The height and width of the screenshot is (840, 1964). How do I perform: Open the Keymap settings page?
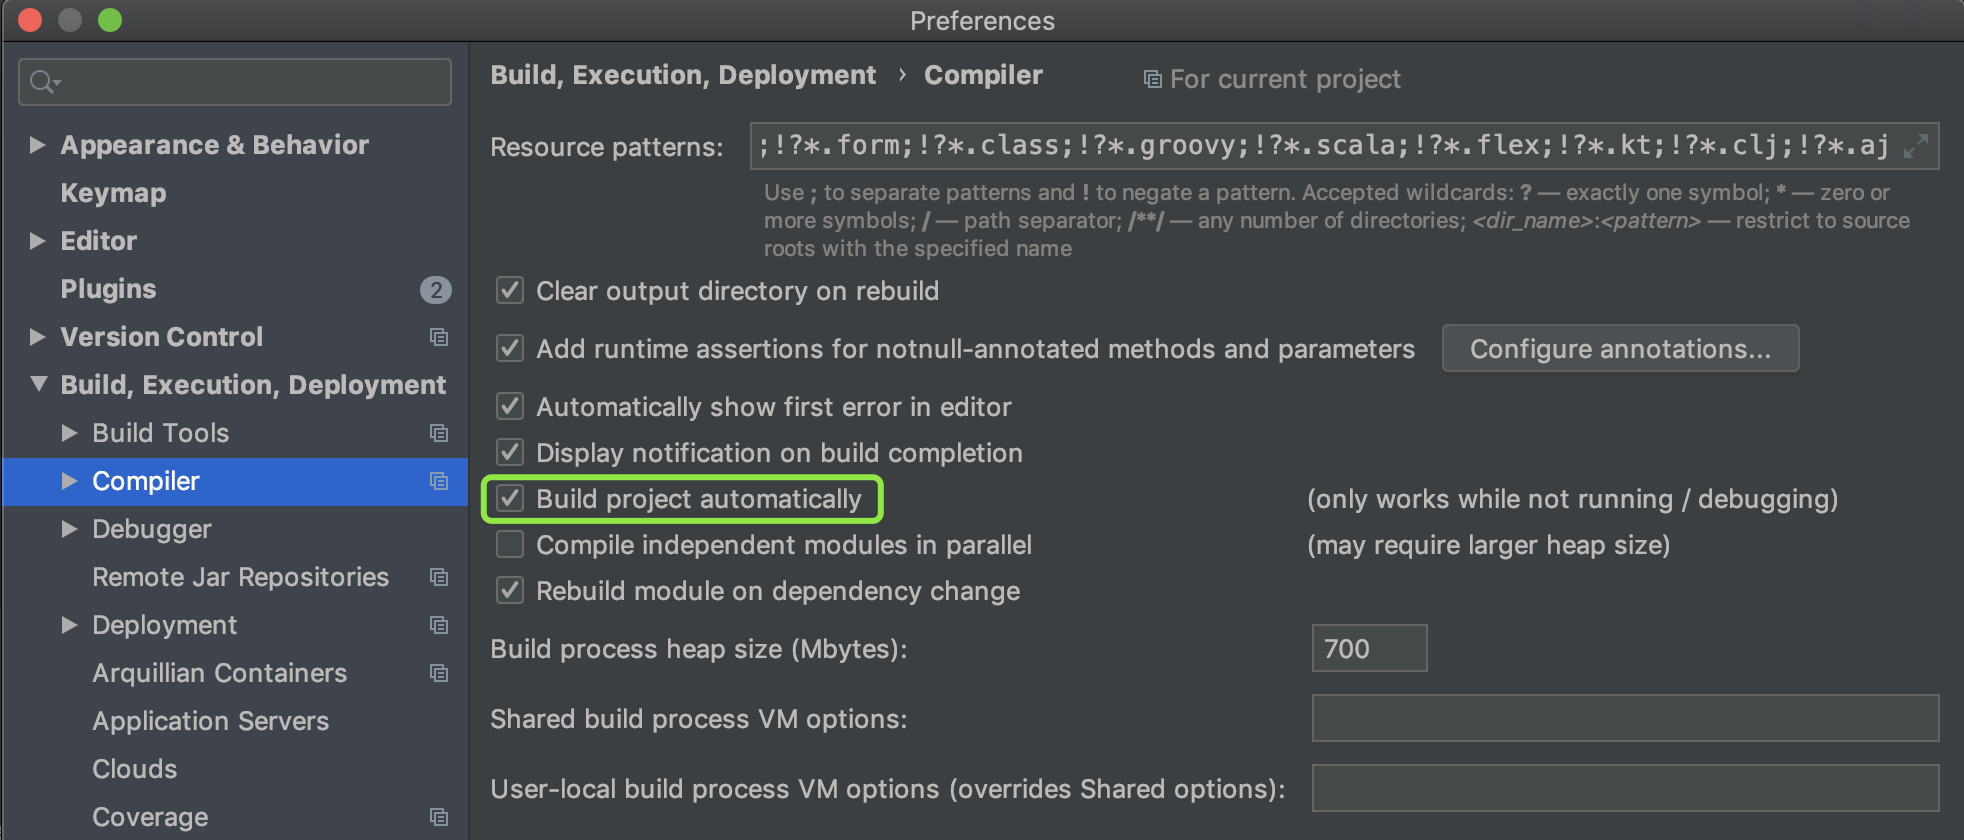[x=113, y=193]
